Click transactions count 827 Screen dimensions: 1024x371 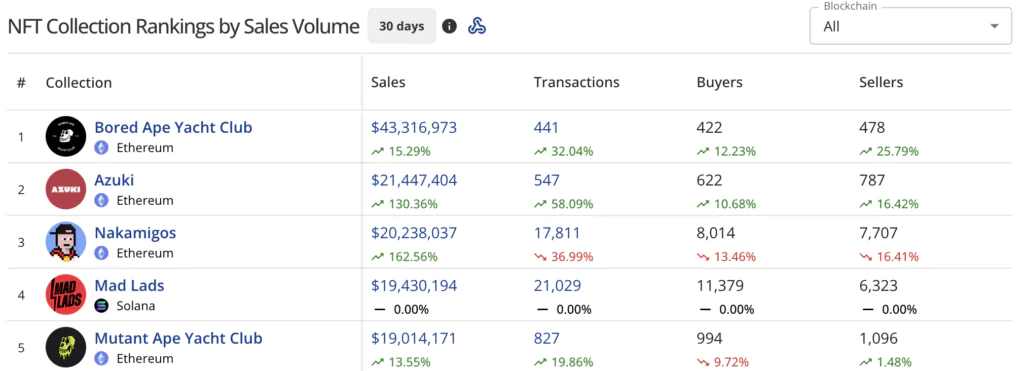[547, 338]
